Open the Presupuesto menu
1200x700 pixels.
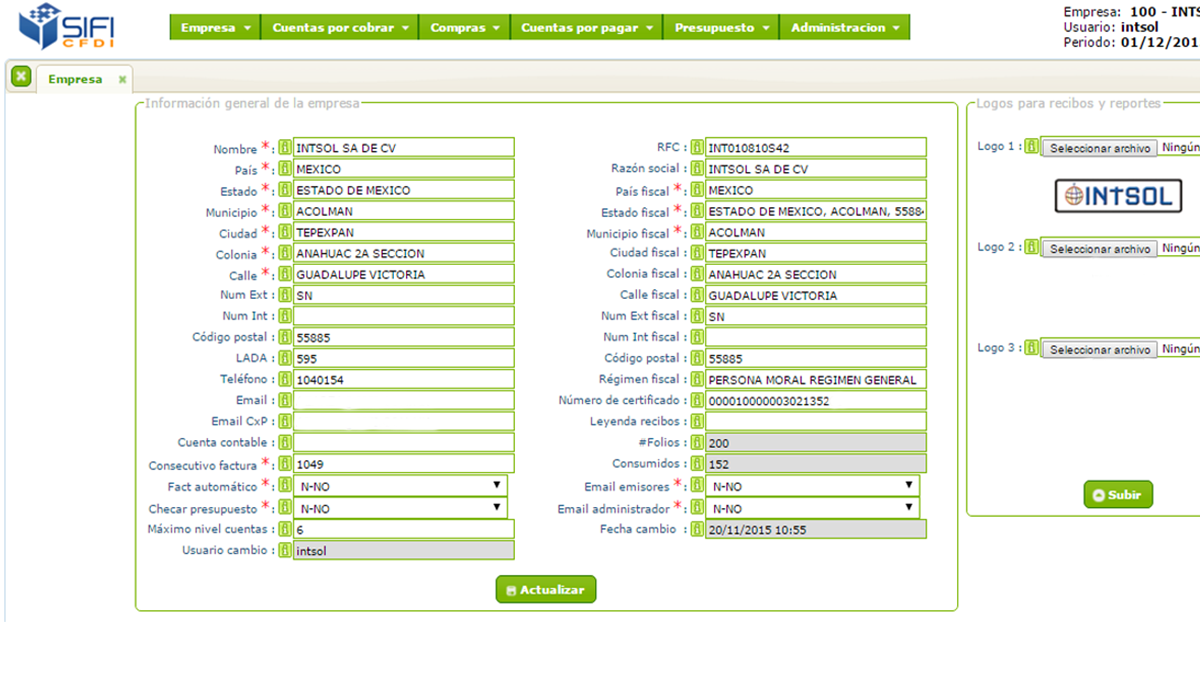click(721, 28)
